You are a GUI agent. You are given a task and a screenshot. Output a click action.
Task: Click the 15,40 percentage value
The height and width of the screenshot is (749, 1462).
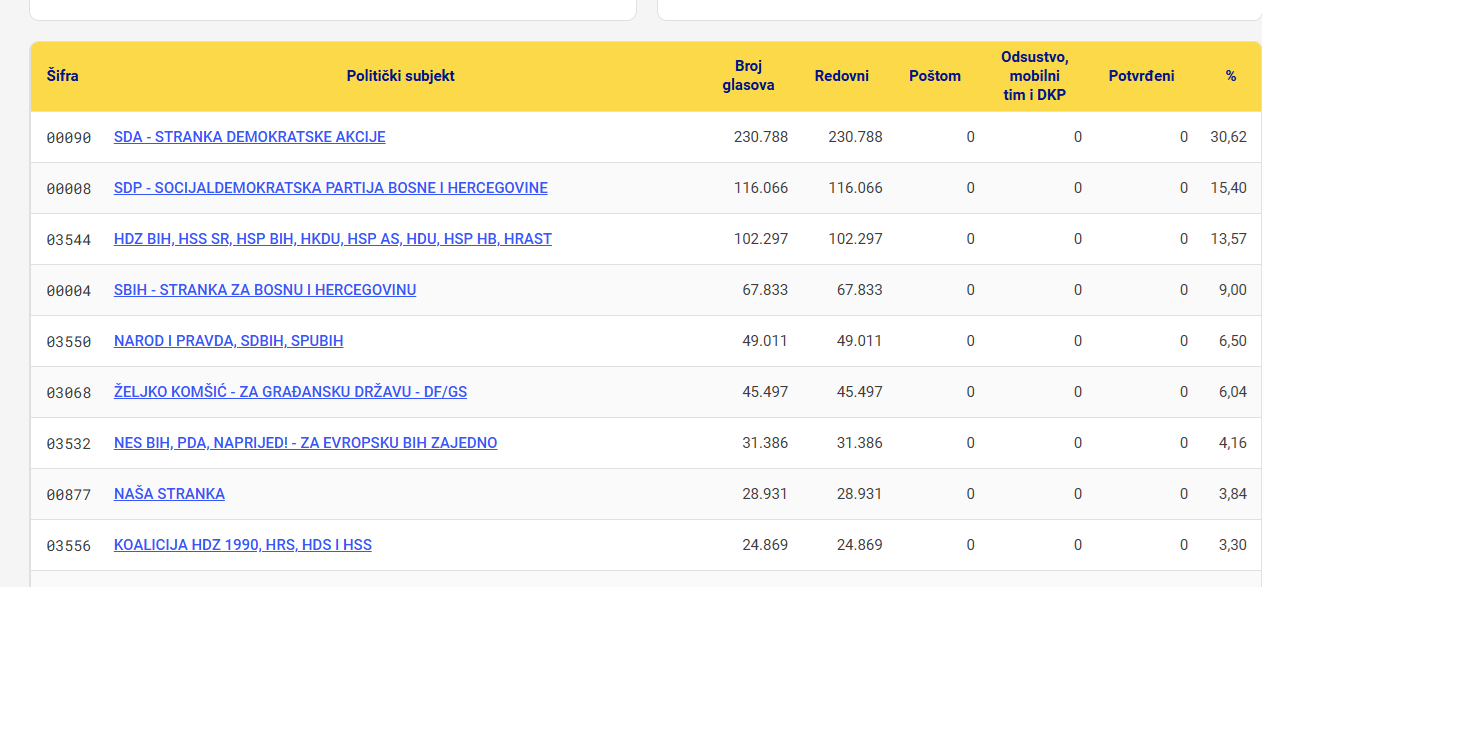(1228, 188)
